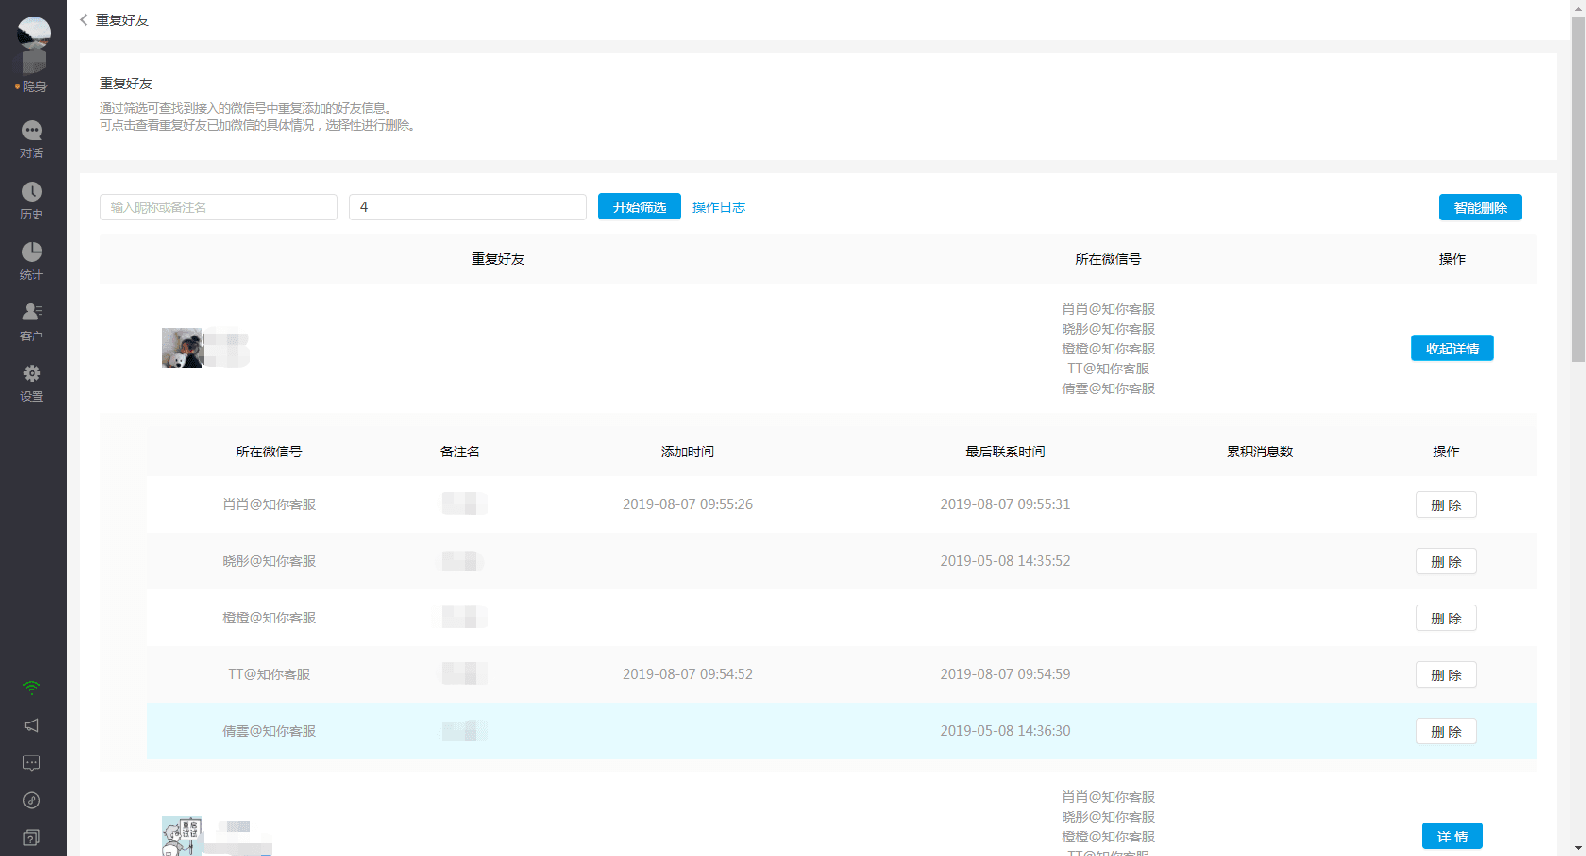Change the 隐身 online status
The width and height of the screenshot is (1586, 856).
[31, 87]
